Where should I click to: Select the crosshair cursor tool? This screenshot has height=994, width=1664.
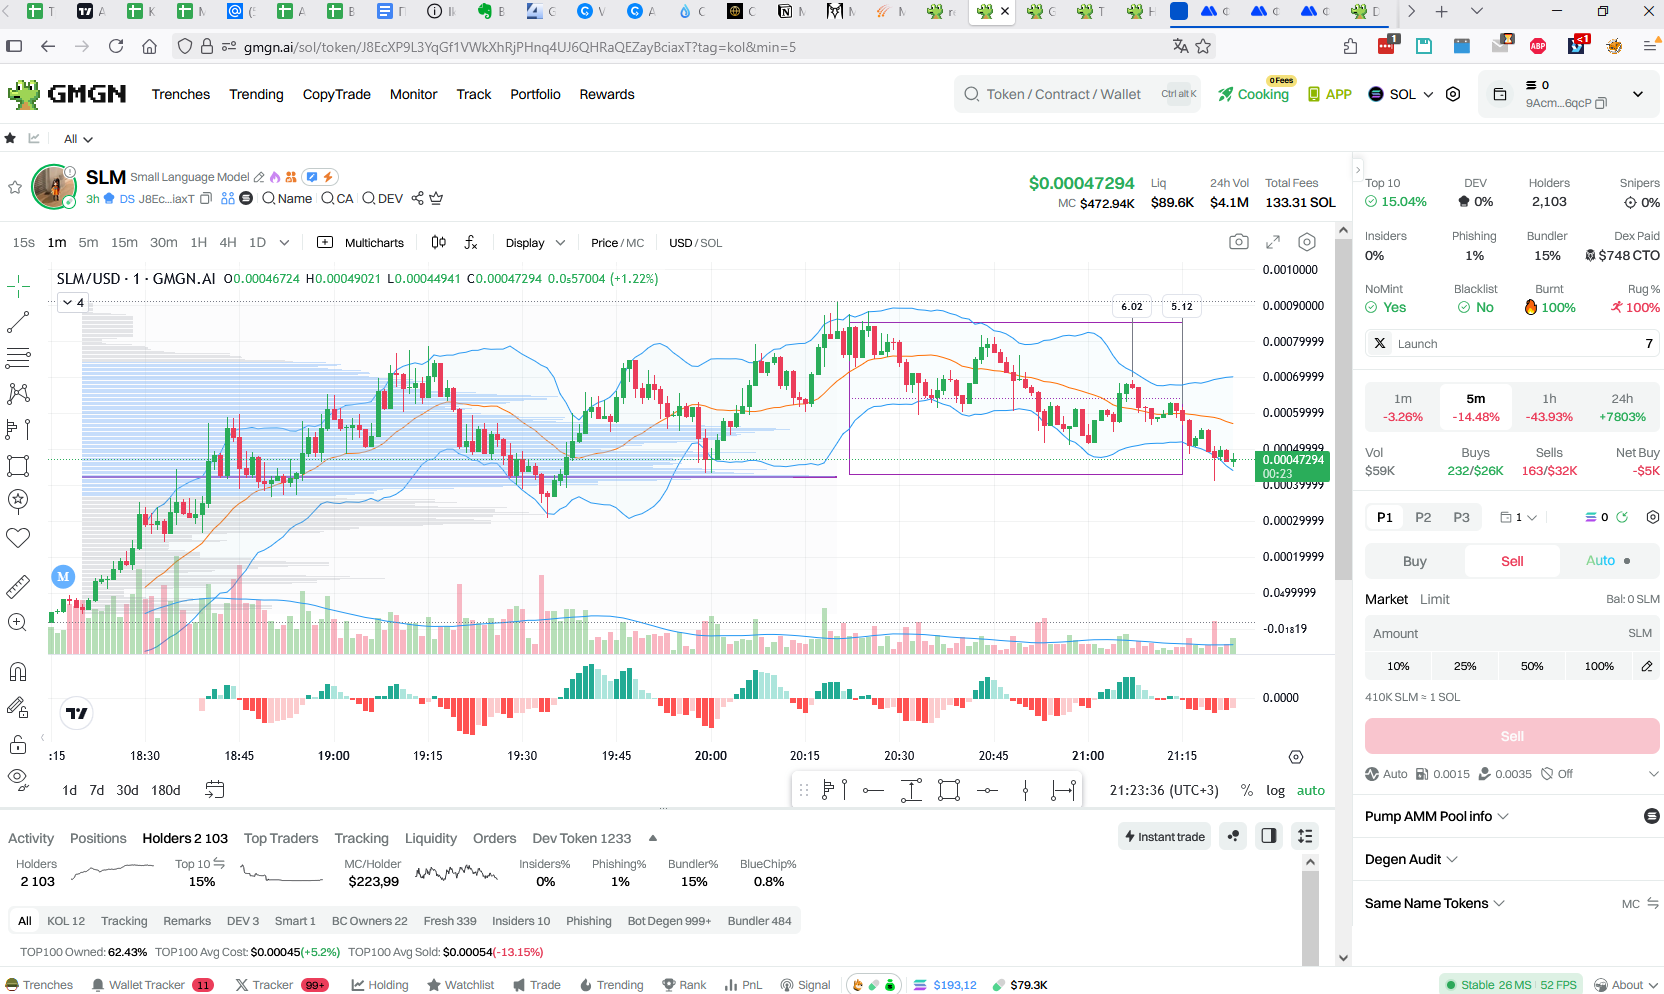[x=18, y=287]
